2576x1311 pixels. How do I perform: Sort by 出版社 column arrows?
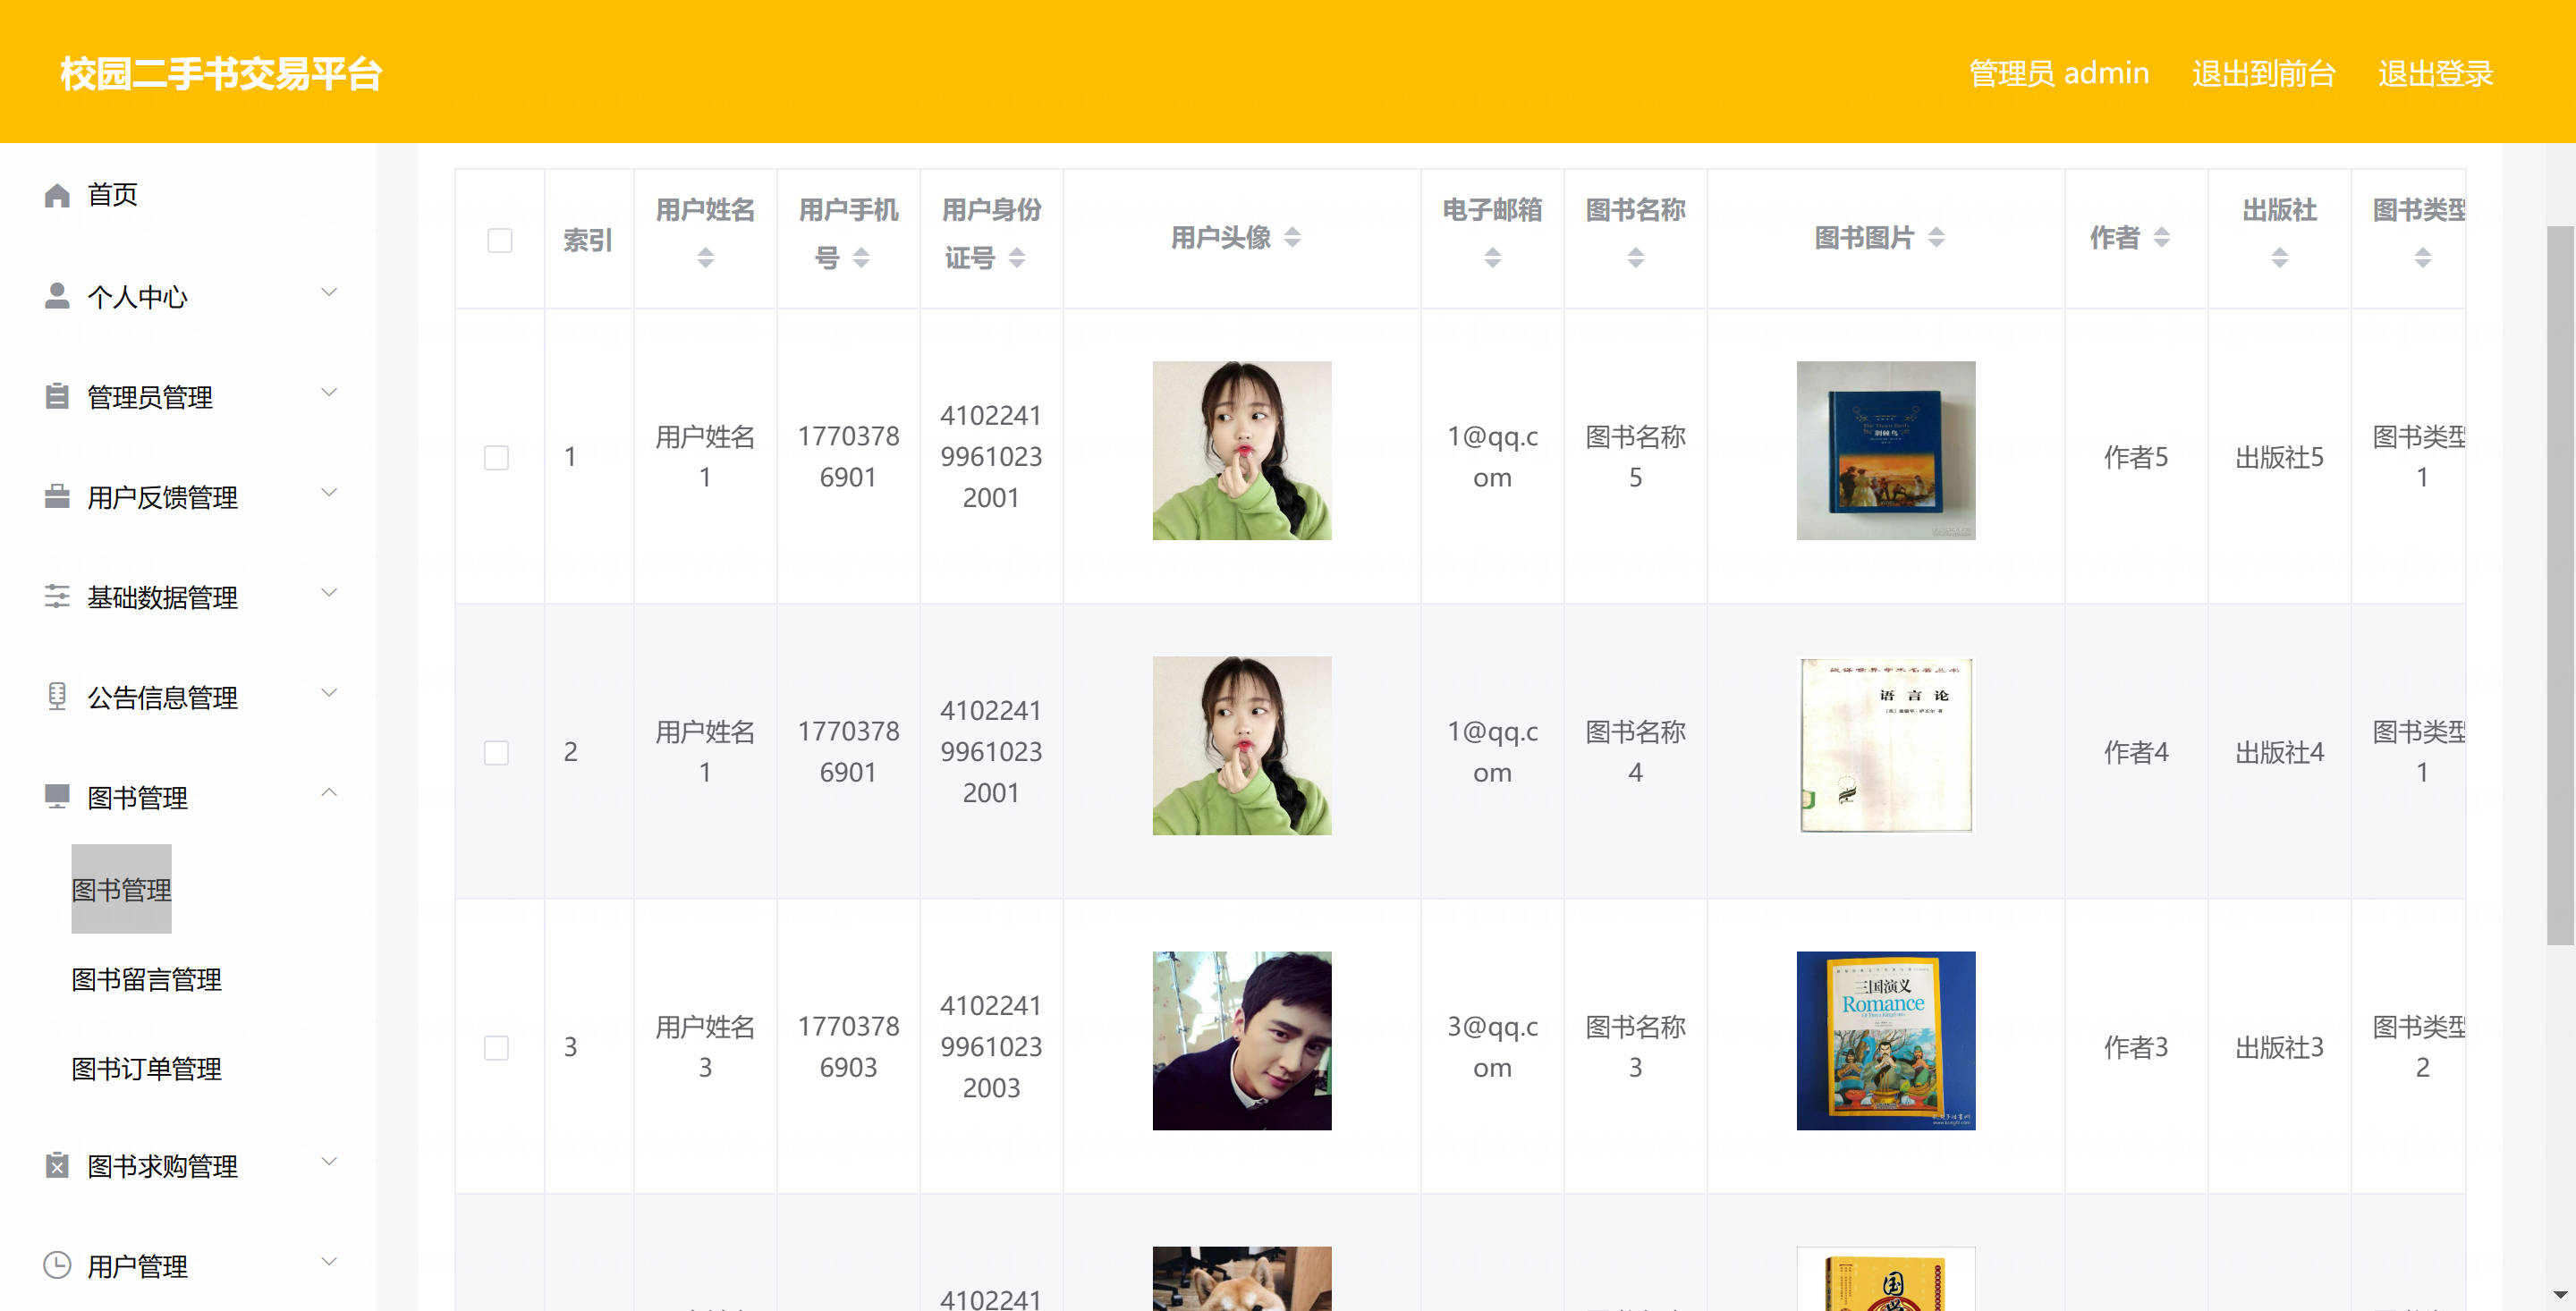pyautogui.click(x=2279, y=258)
